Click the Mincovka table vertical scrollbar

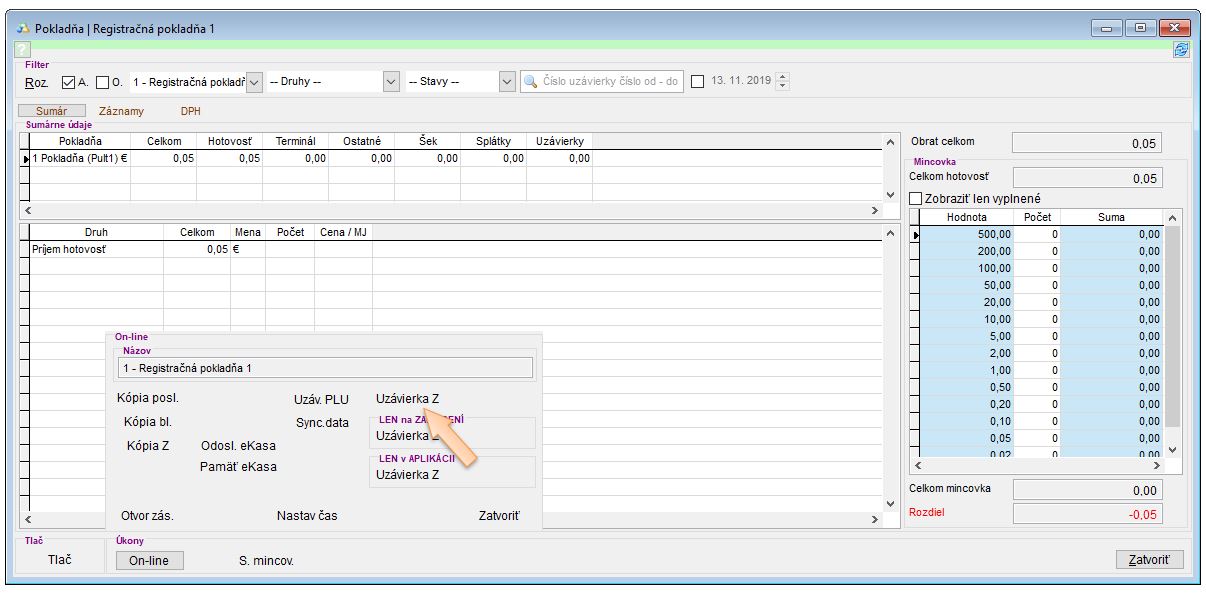(1173, 330)
